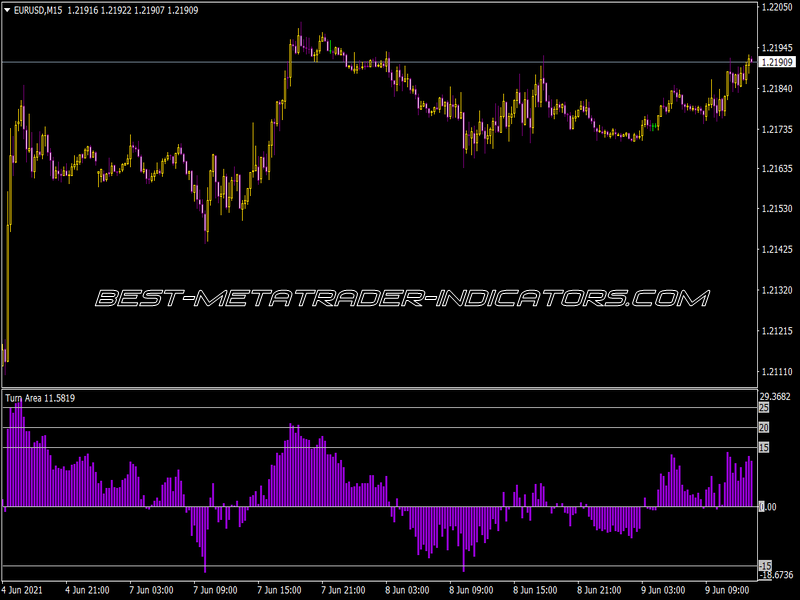Click time axis label 7 Jun 09:00
800x600 pixels.
click(215, 590)
